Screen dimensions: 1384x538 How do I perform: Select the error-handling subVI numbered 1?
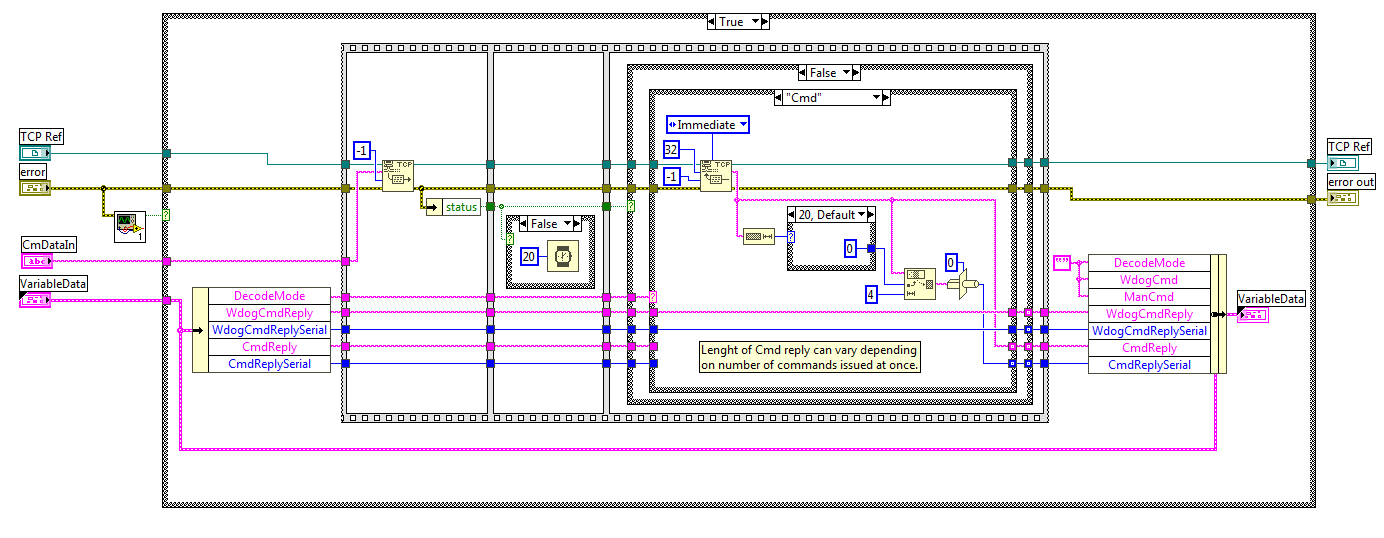130,226
